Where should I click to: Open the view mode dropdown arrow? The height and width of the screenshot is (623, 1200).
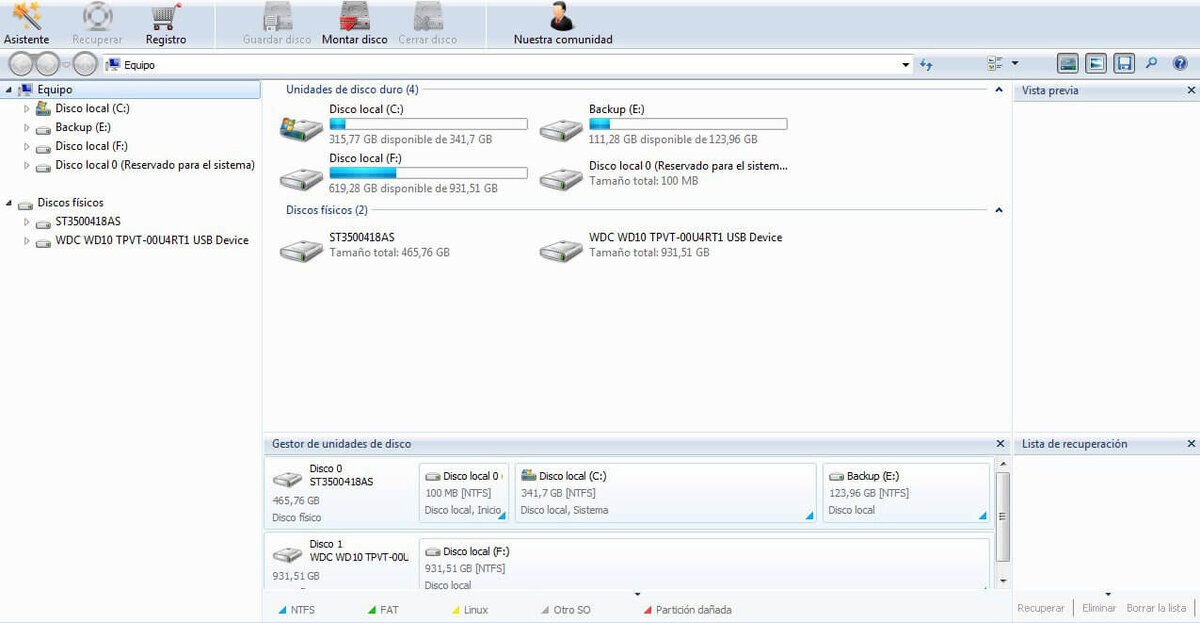tap(1015, 64)
